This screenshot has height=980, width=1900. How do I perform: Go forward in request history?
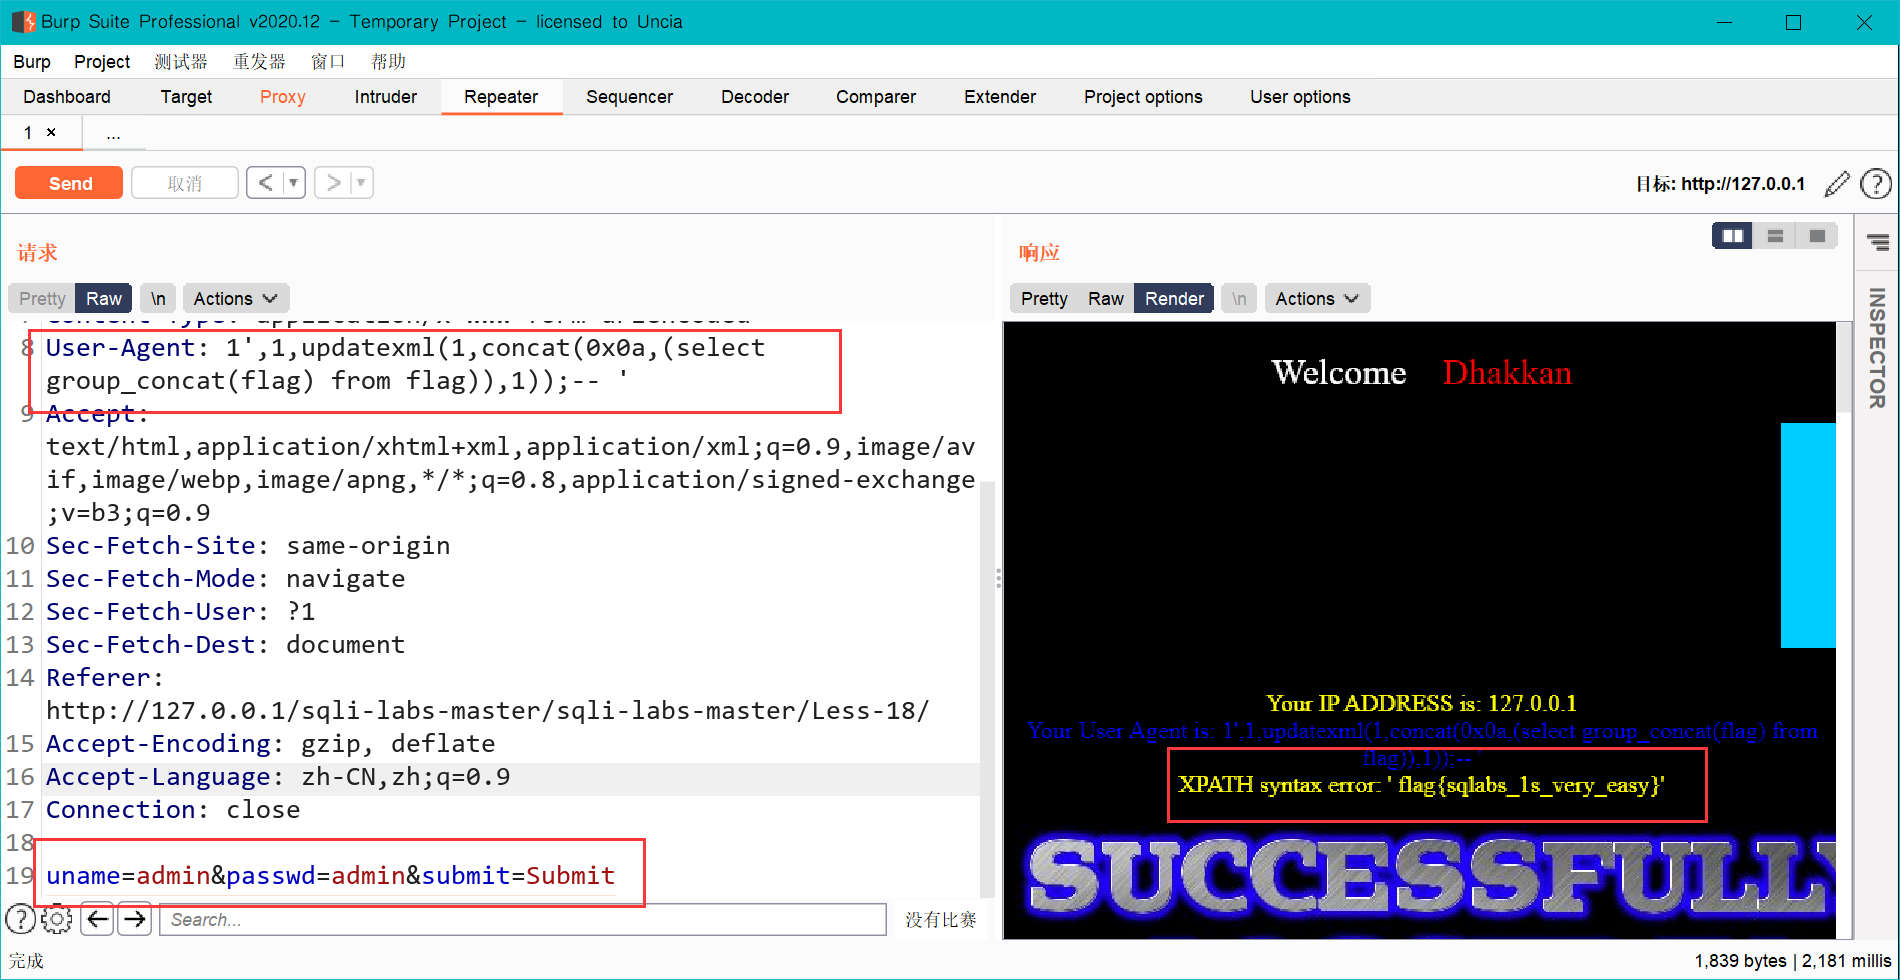pos(333,183)
